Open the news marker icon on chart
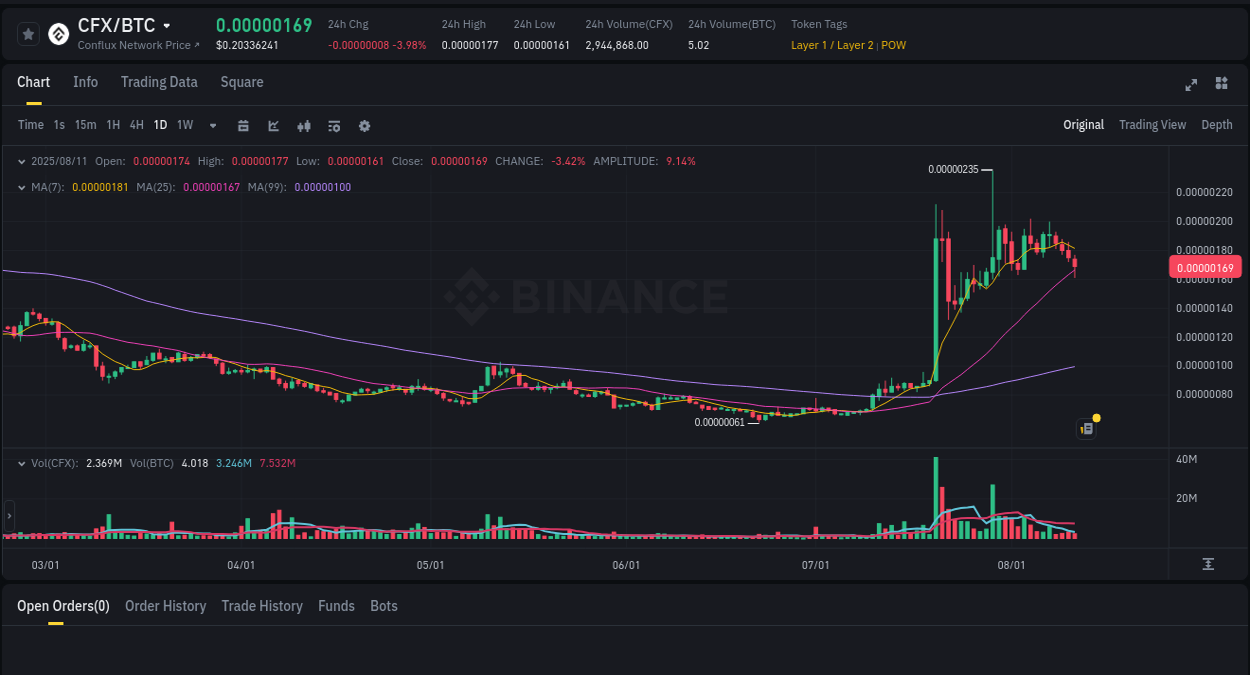Image resolution: width=1250 pixels, height=675 pixels. pos(1087,429)
